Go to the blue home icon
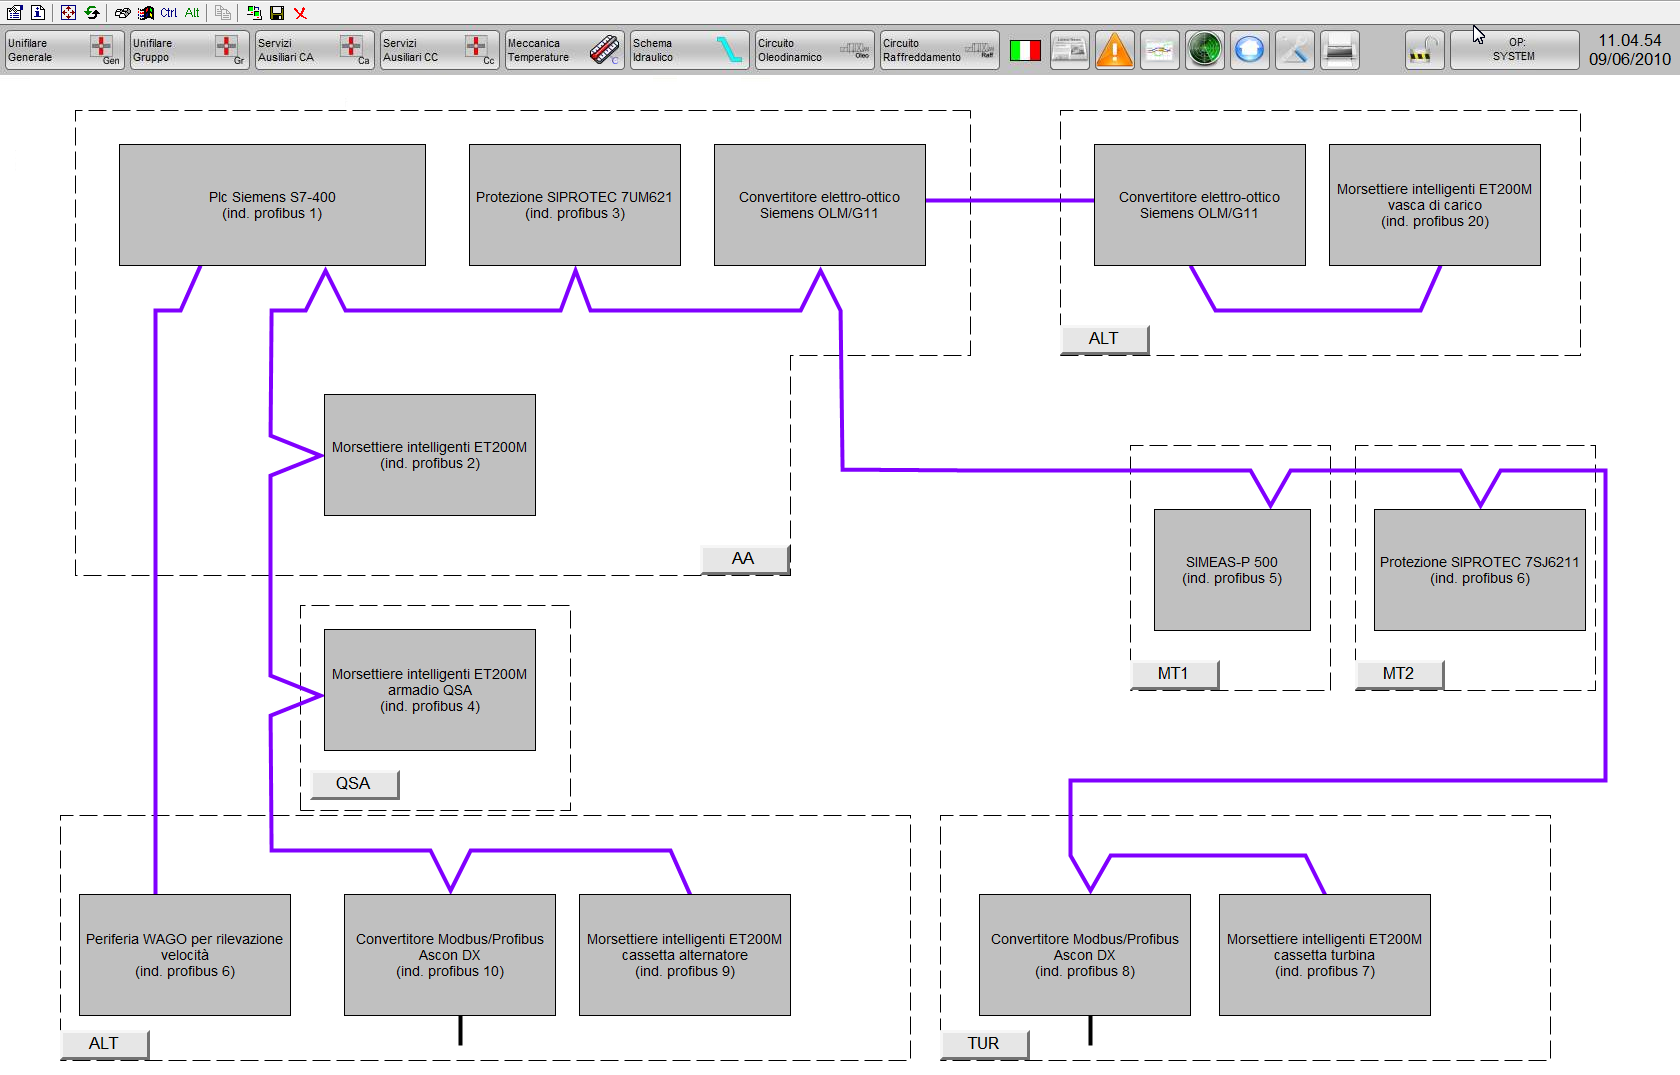Viewport: 1680px width, 1075px height. [1250, 50]
